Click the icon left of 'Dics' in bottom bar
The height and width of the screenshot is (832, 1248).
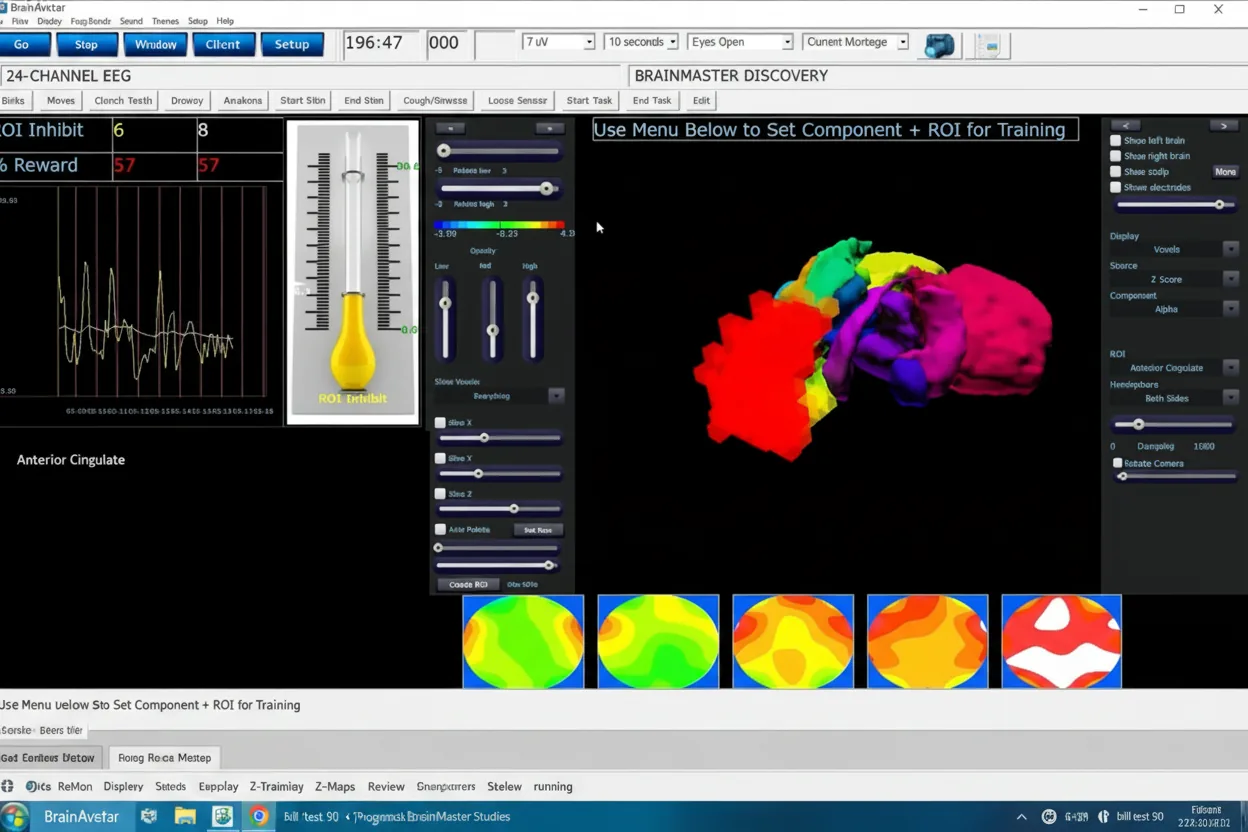coord(8,786)
